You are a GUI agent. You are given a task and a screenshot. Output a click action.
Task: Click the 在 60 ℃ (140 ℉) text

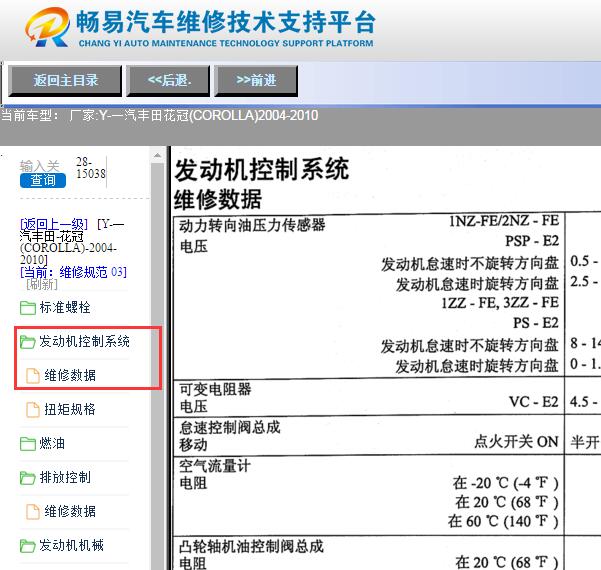pos(503,521)
